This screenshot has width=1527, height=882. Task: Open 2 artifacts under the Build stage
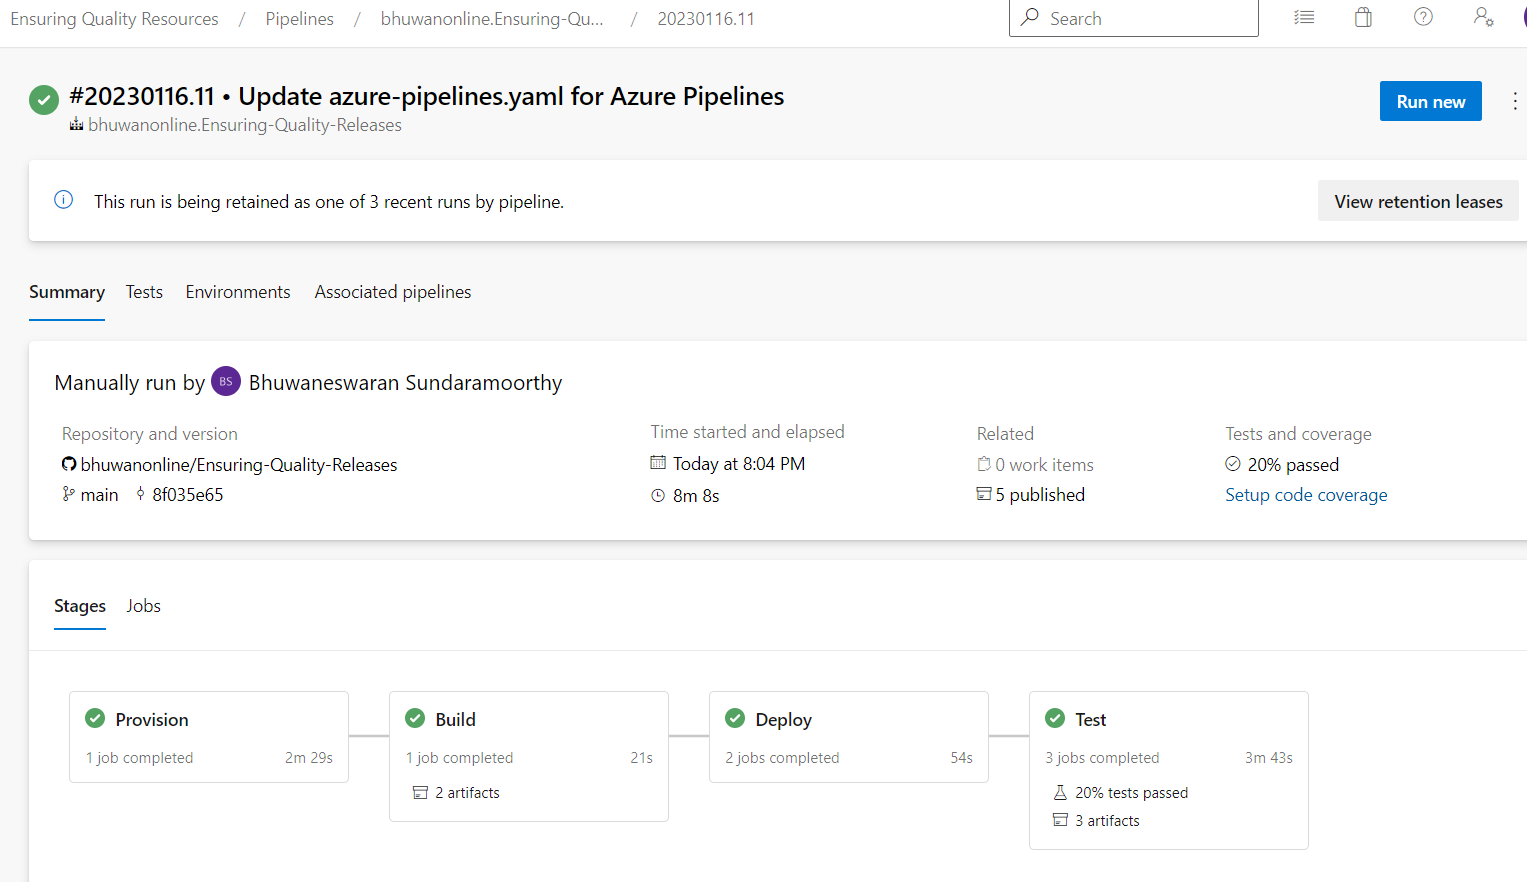click(466, 792)
